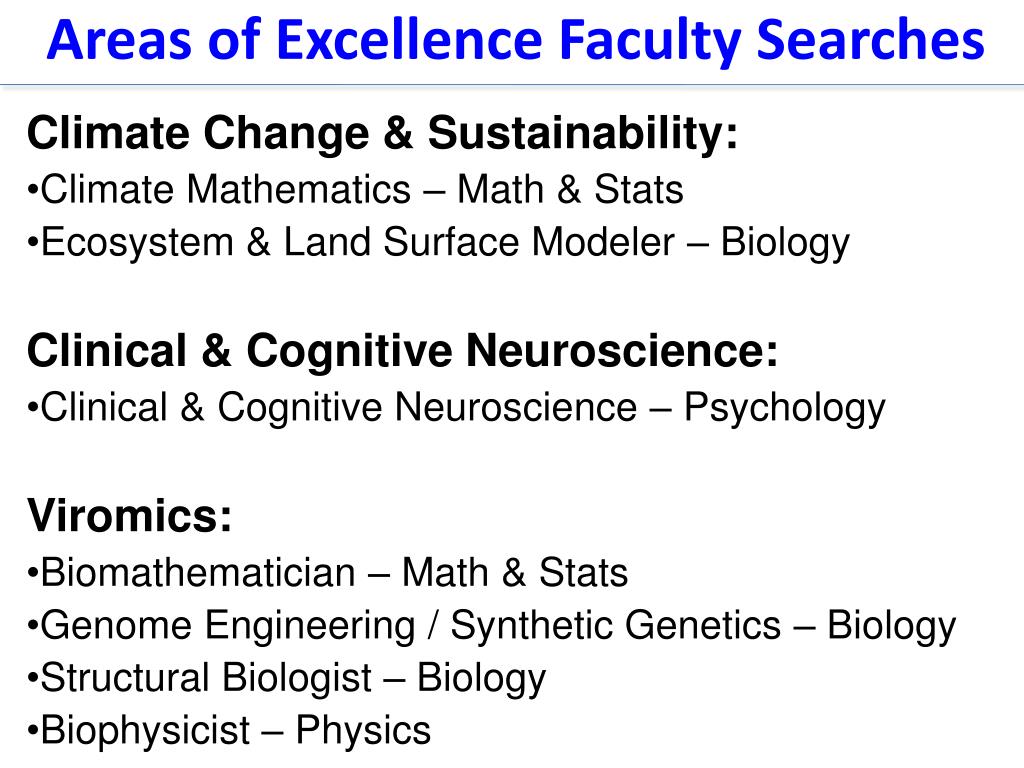The image size is (1024, 768).
Task: Click the Climate Mathematics – Math & Stats line
Action: pos(355,189)
